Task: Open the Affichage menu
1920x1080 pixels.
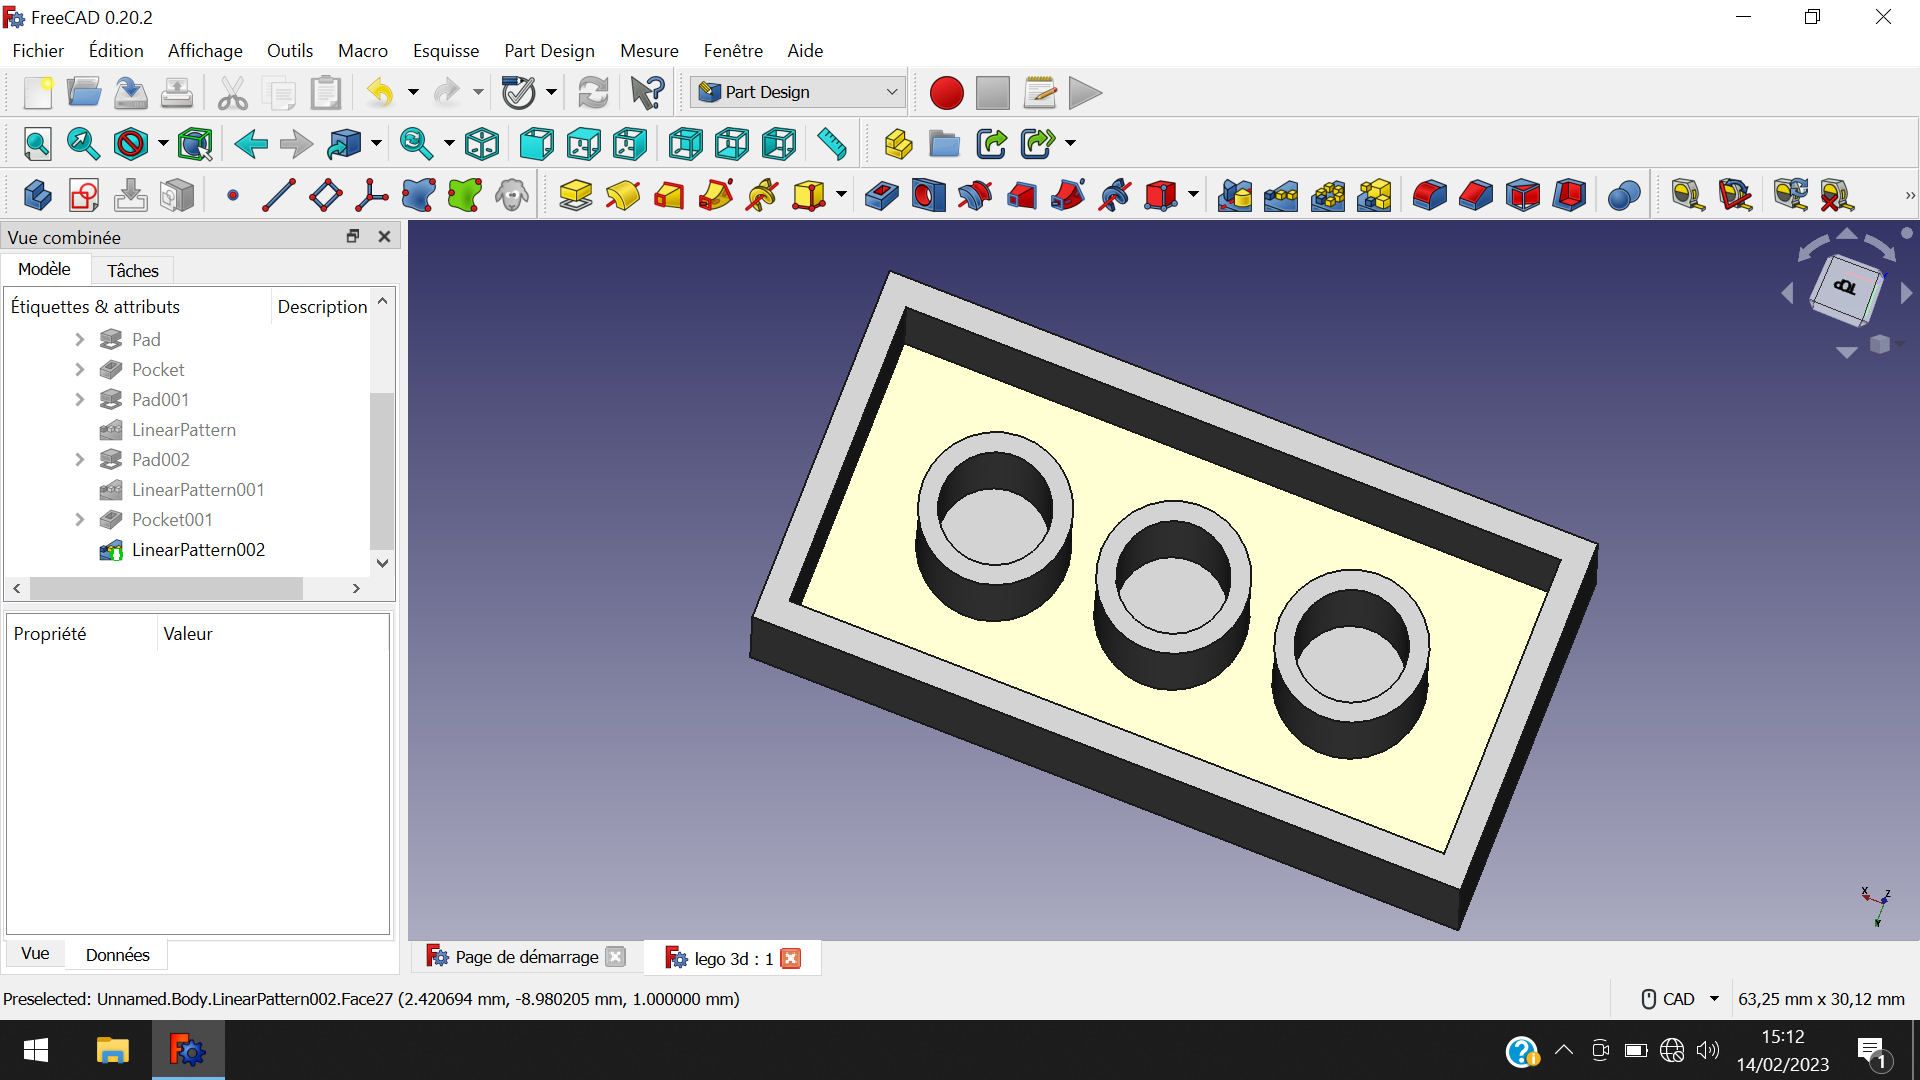Action: click(x=205, y=51)
